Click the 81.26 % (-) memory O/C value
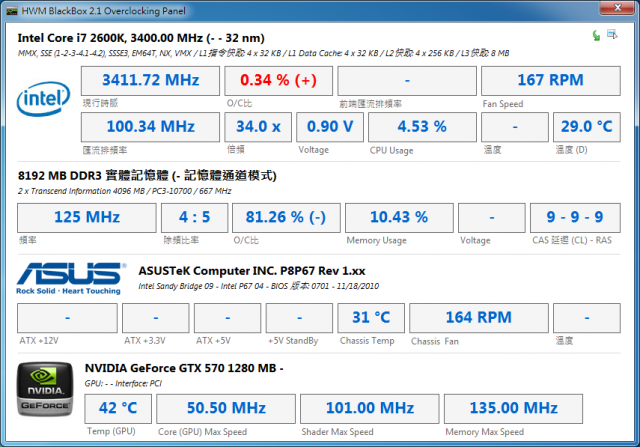 click(x=286, y=218)
